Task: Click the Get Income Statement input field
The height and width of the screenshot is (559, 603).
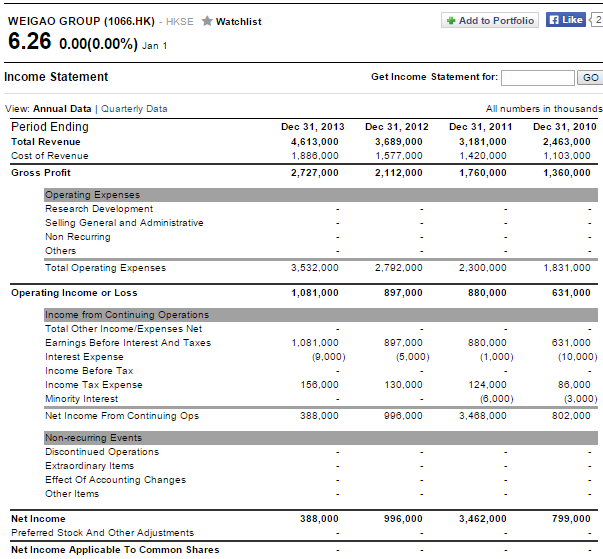Action: click(x=538, y=78)
